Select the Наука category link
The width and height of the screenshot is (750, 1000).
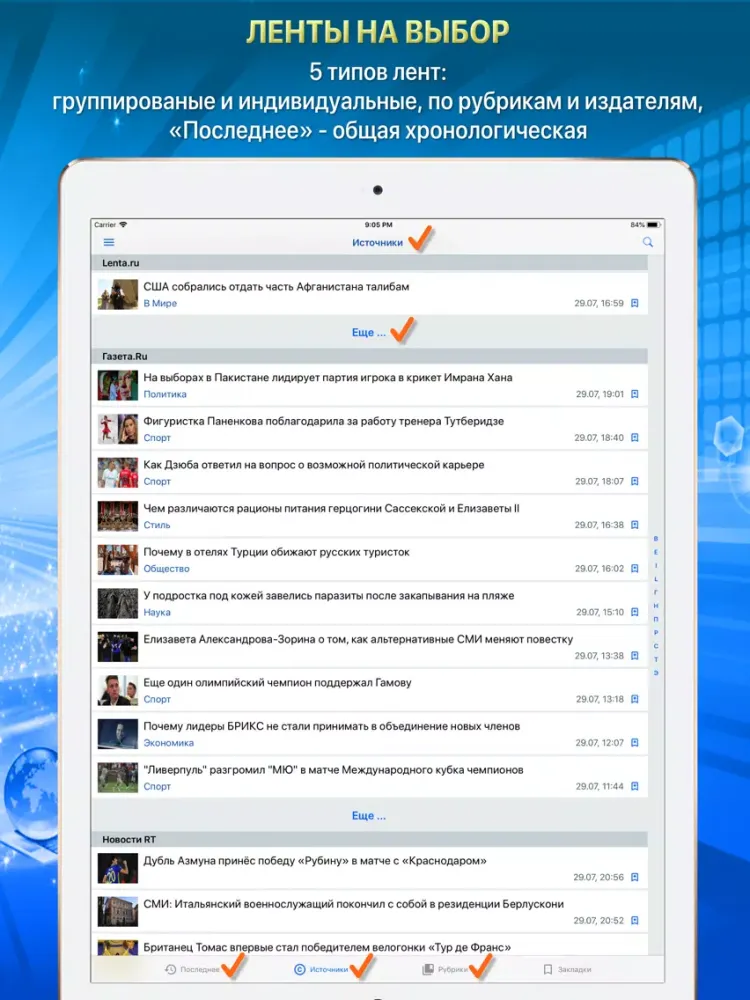point(157,612)
